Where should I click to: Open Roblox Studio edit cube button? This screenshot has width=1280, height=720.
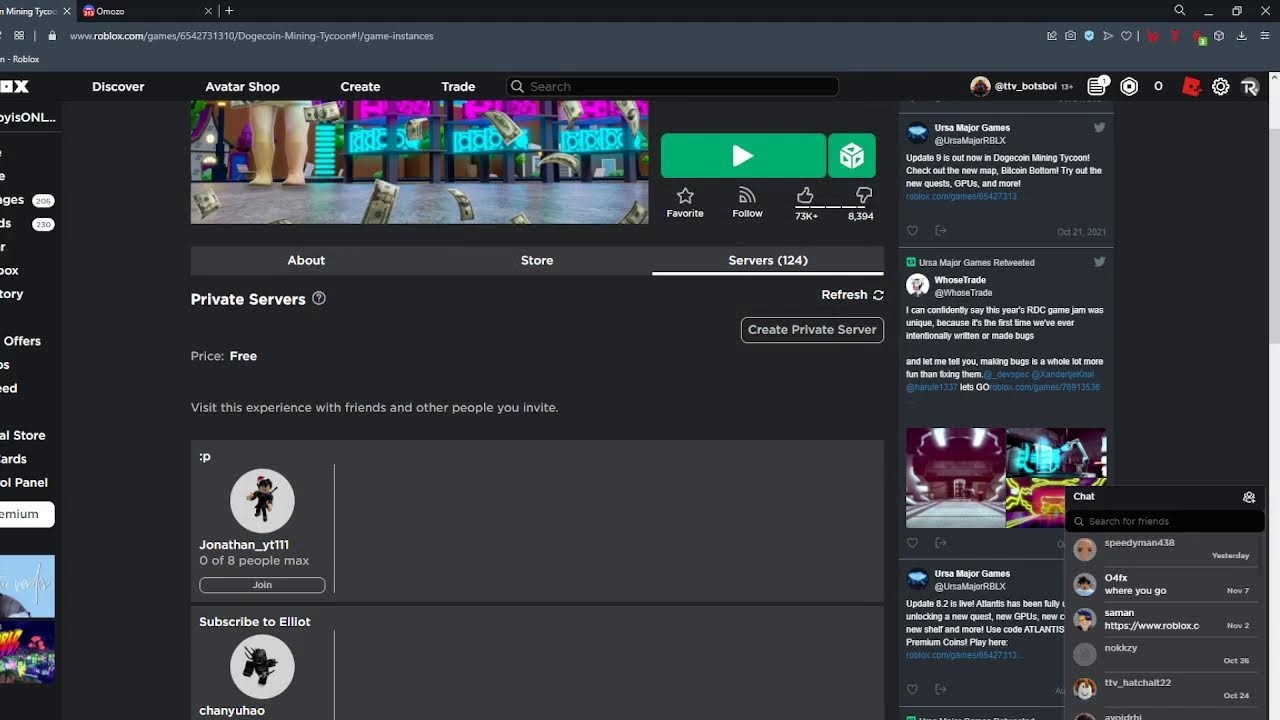click(852, 156)
